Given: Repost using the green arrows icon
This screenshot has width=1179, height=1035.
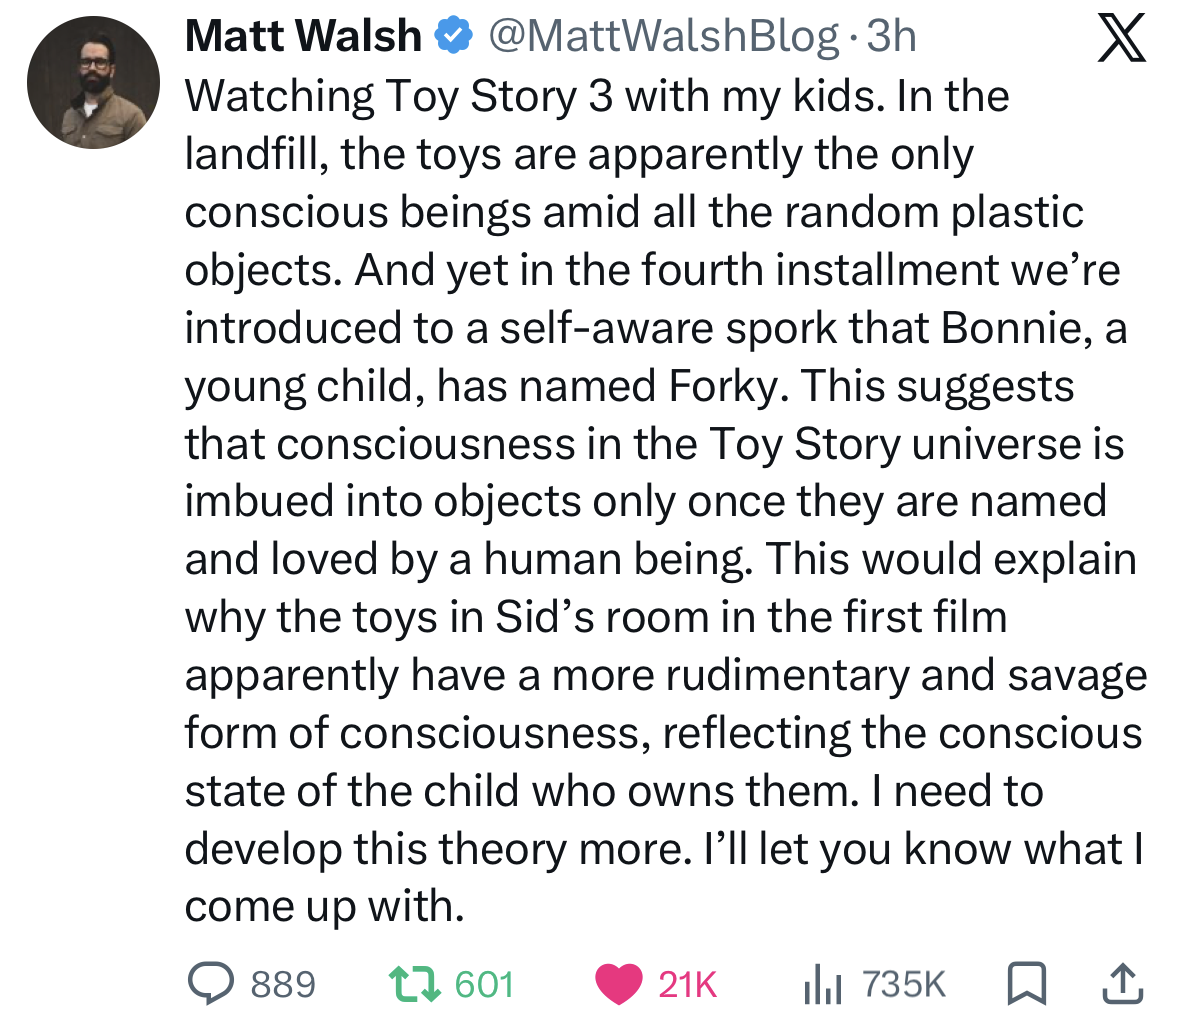Looking at the screenshot, I should (415, 983).
